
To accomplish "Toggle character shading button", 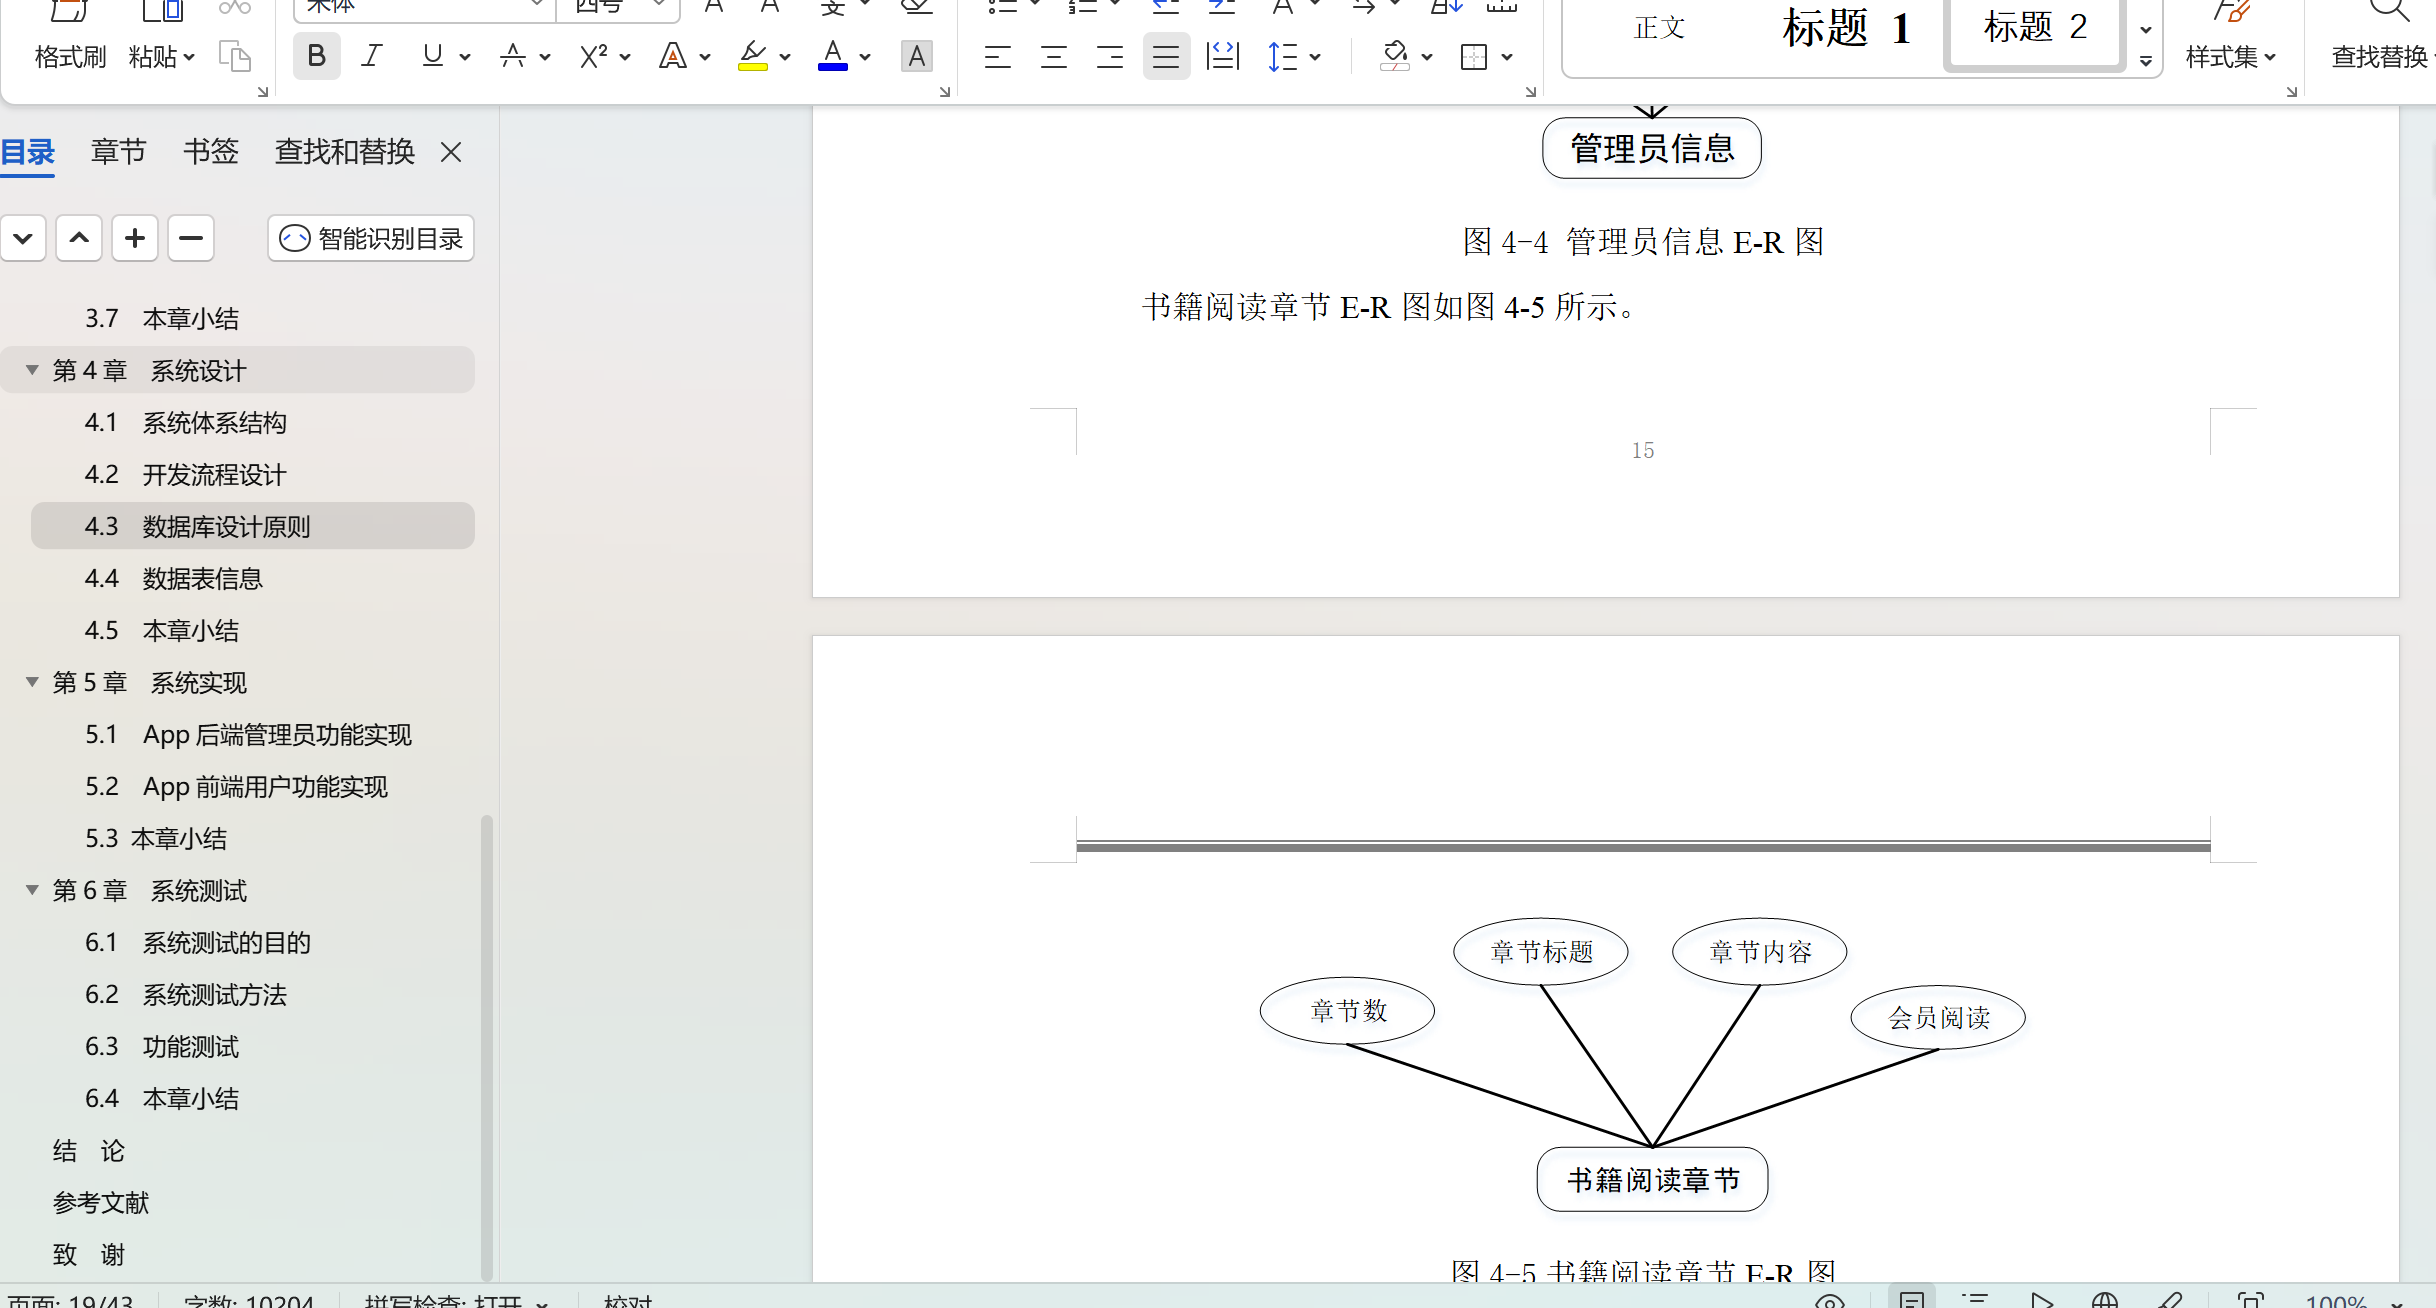I will point(916,56).
